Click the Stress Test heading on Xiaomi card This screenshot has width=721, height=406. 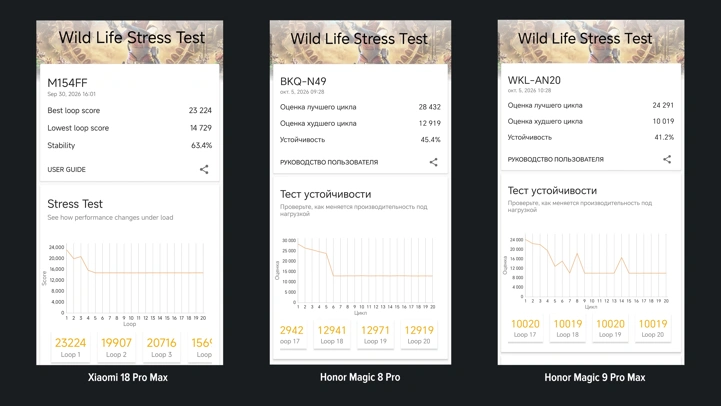click(x=75, y=204)
